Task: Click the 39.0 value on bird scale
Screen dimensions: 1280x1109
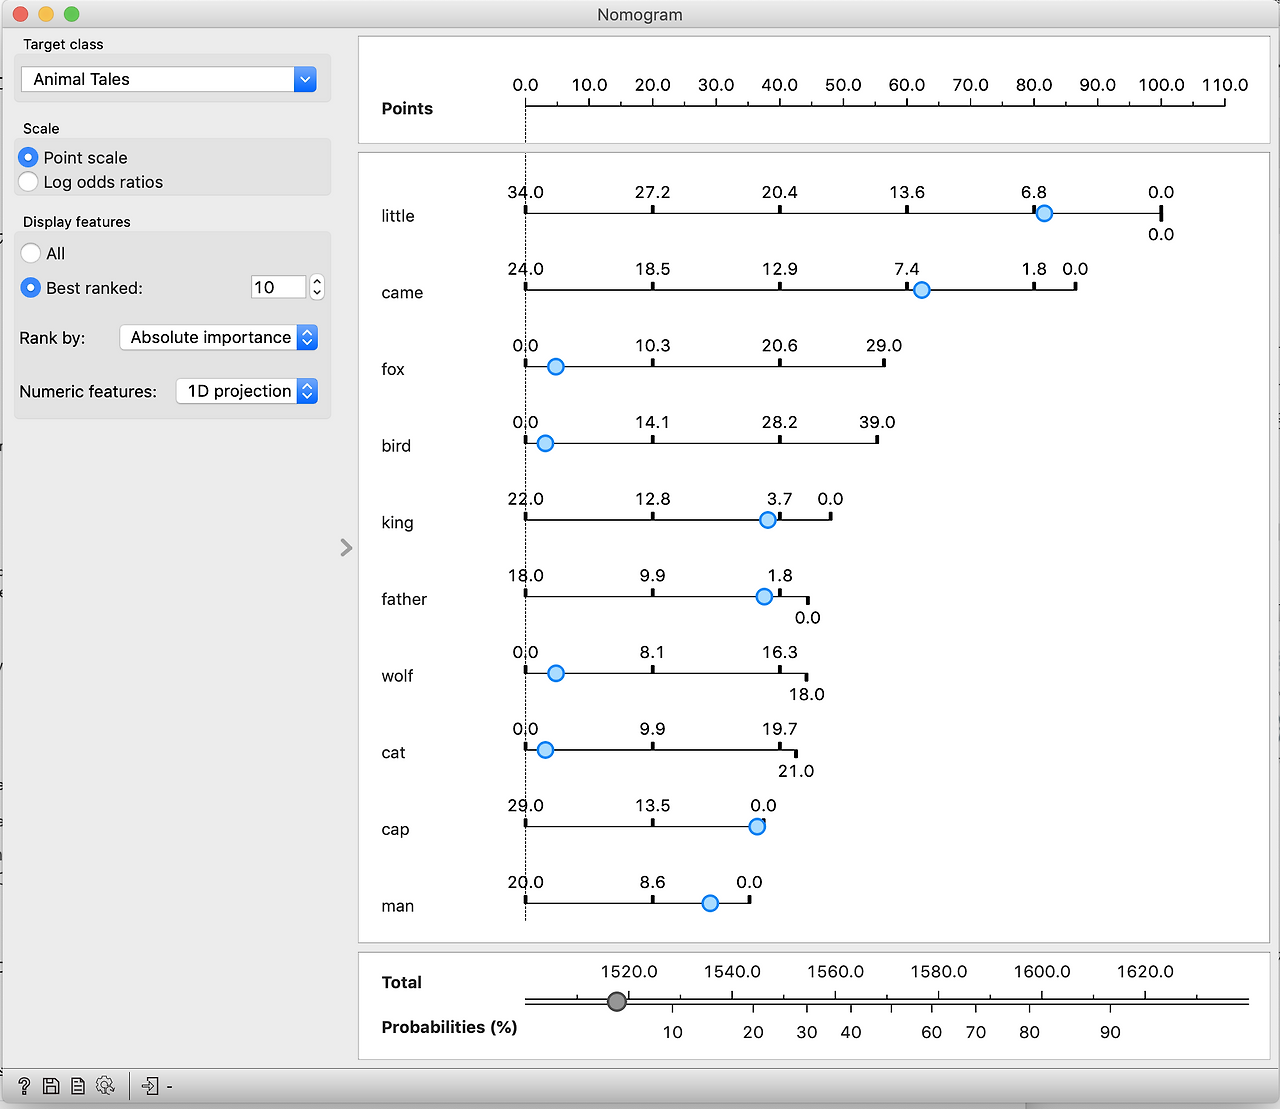Action: tap(877, 422)
